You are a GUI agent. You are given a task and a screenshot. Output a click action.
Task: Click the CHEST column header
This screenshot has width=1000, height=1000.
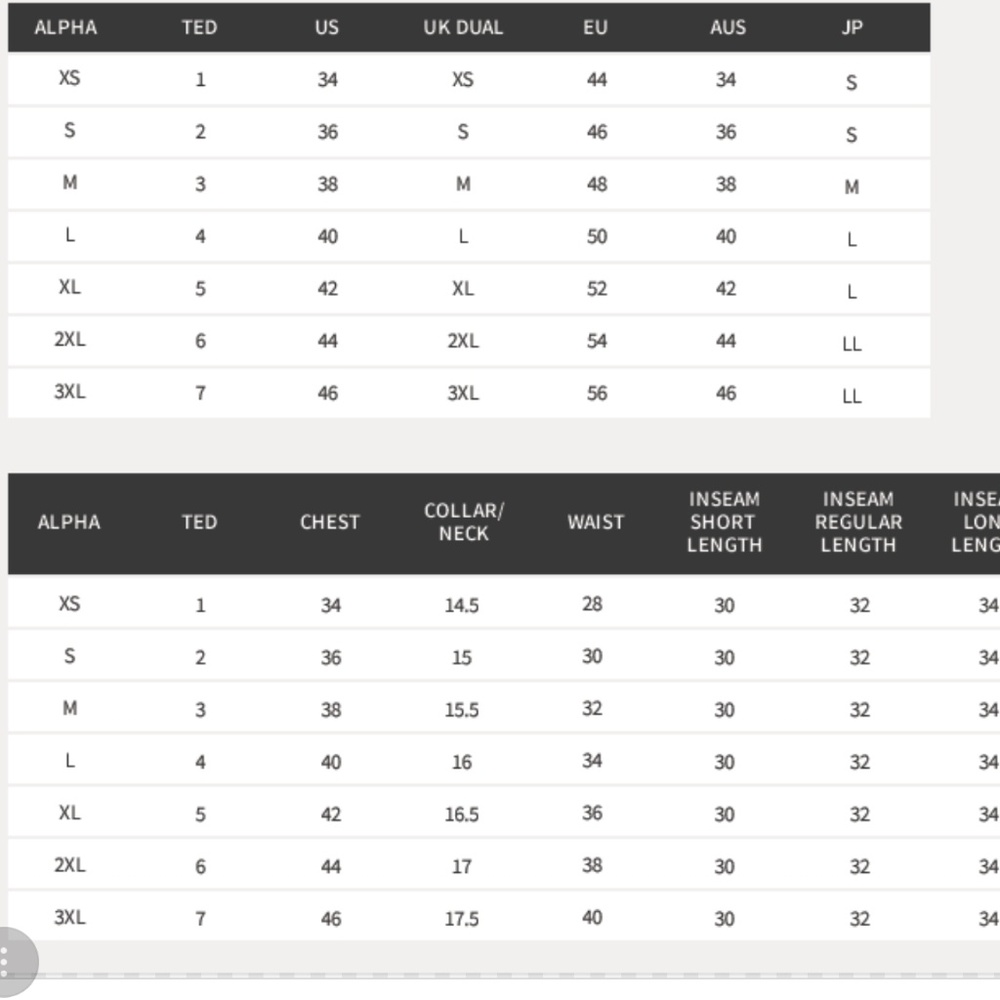tap(329, 522)
